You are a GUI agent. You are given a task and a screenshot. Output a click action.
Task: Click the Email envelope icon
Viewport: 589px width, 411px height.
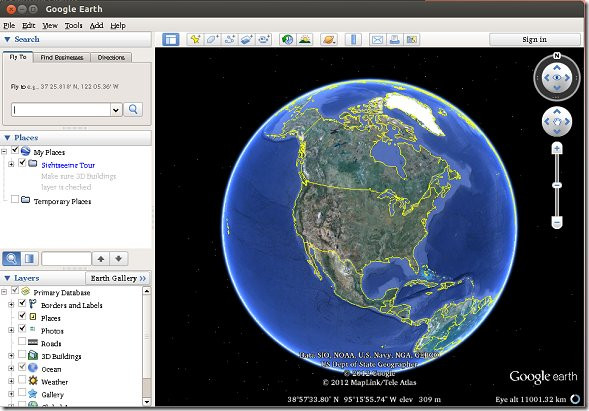tap(377, 39)
